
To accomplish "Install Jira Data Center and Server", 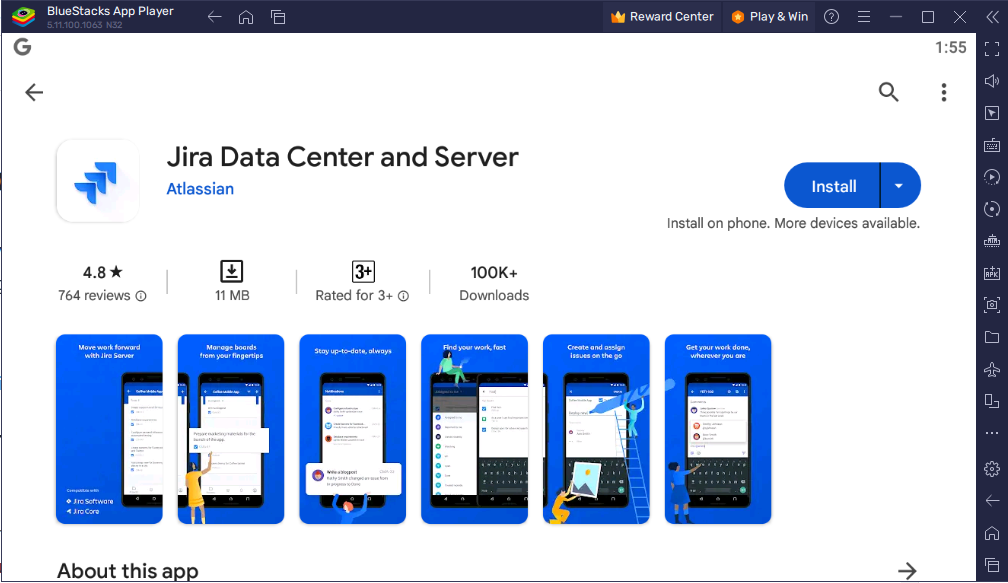I will [833, 186].
